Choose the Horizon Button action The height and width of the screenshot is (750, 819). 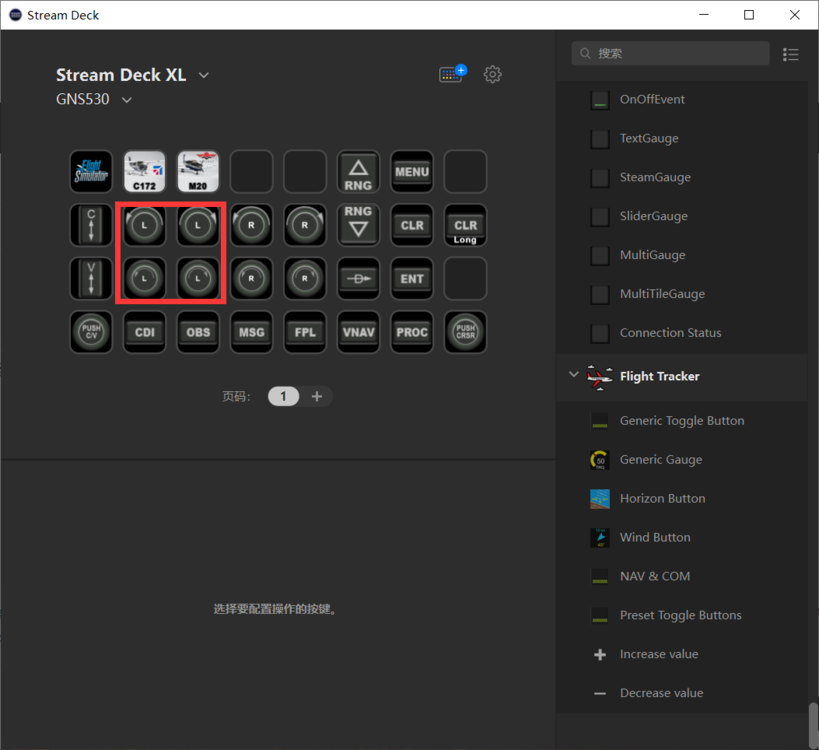[x=662, y=498]
